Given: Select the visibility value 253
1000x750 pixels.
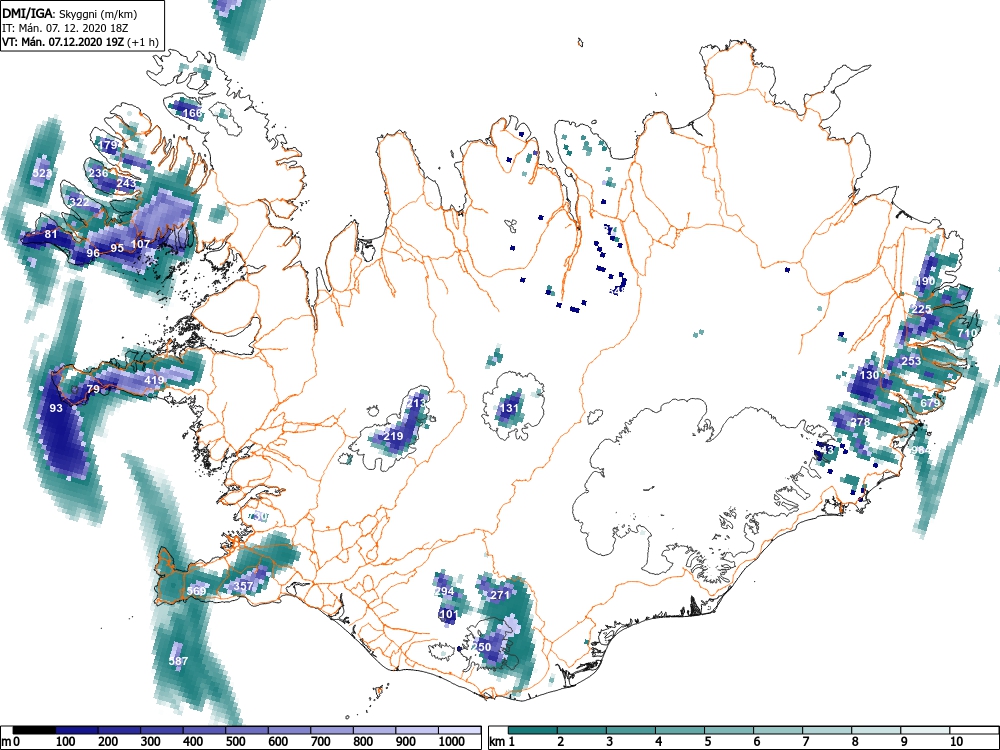Looking at the screenshot, I should pos(911,361).
